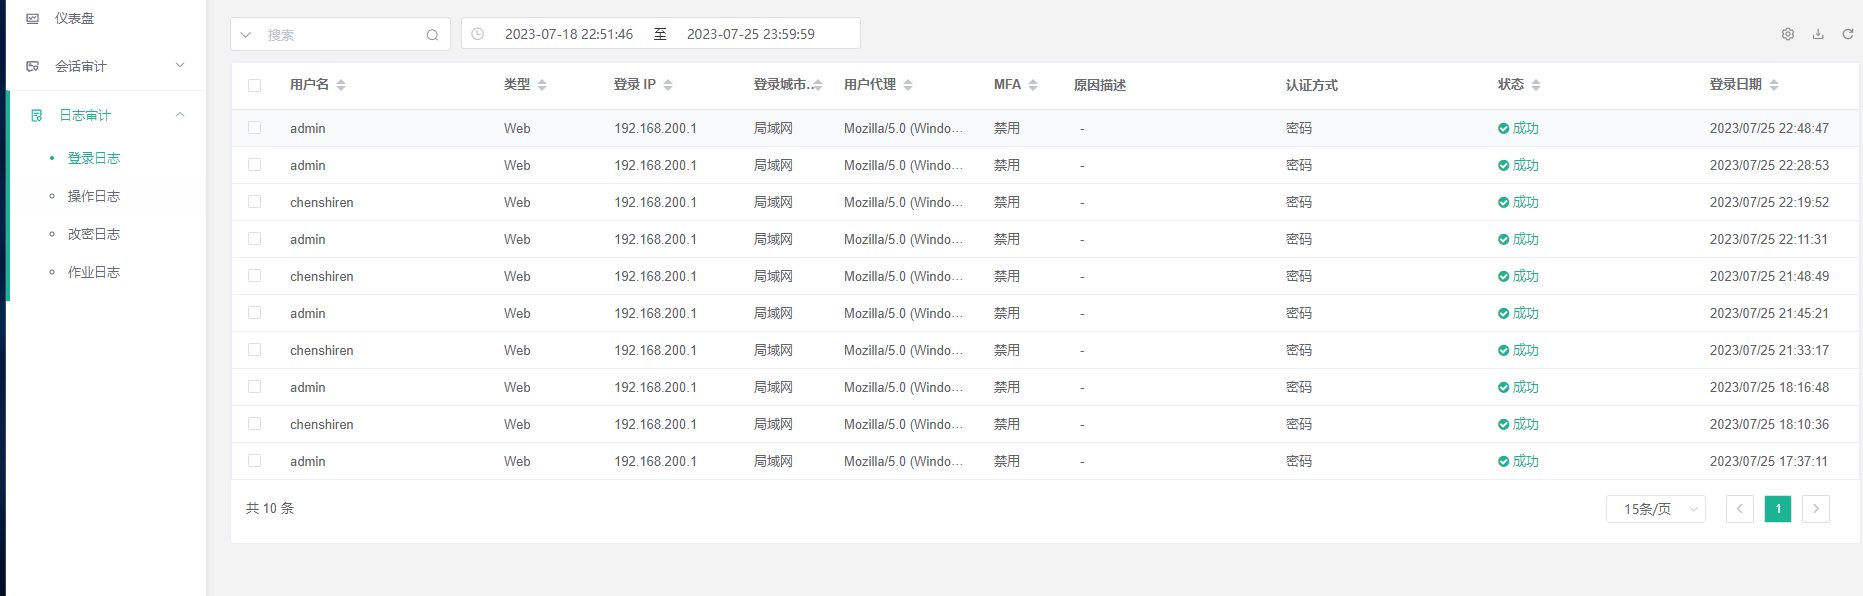The image size is (1863, 596).
Task: Check the row dated 2023/07/25 21:48:49
Action: tap(255, 276)
